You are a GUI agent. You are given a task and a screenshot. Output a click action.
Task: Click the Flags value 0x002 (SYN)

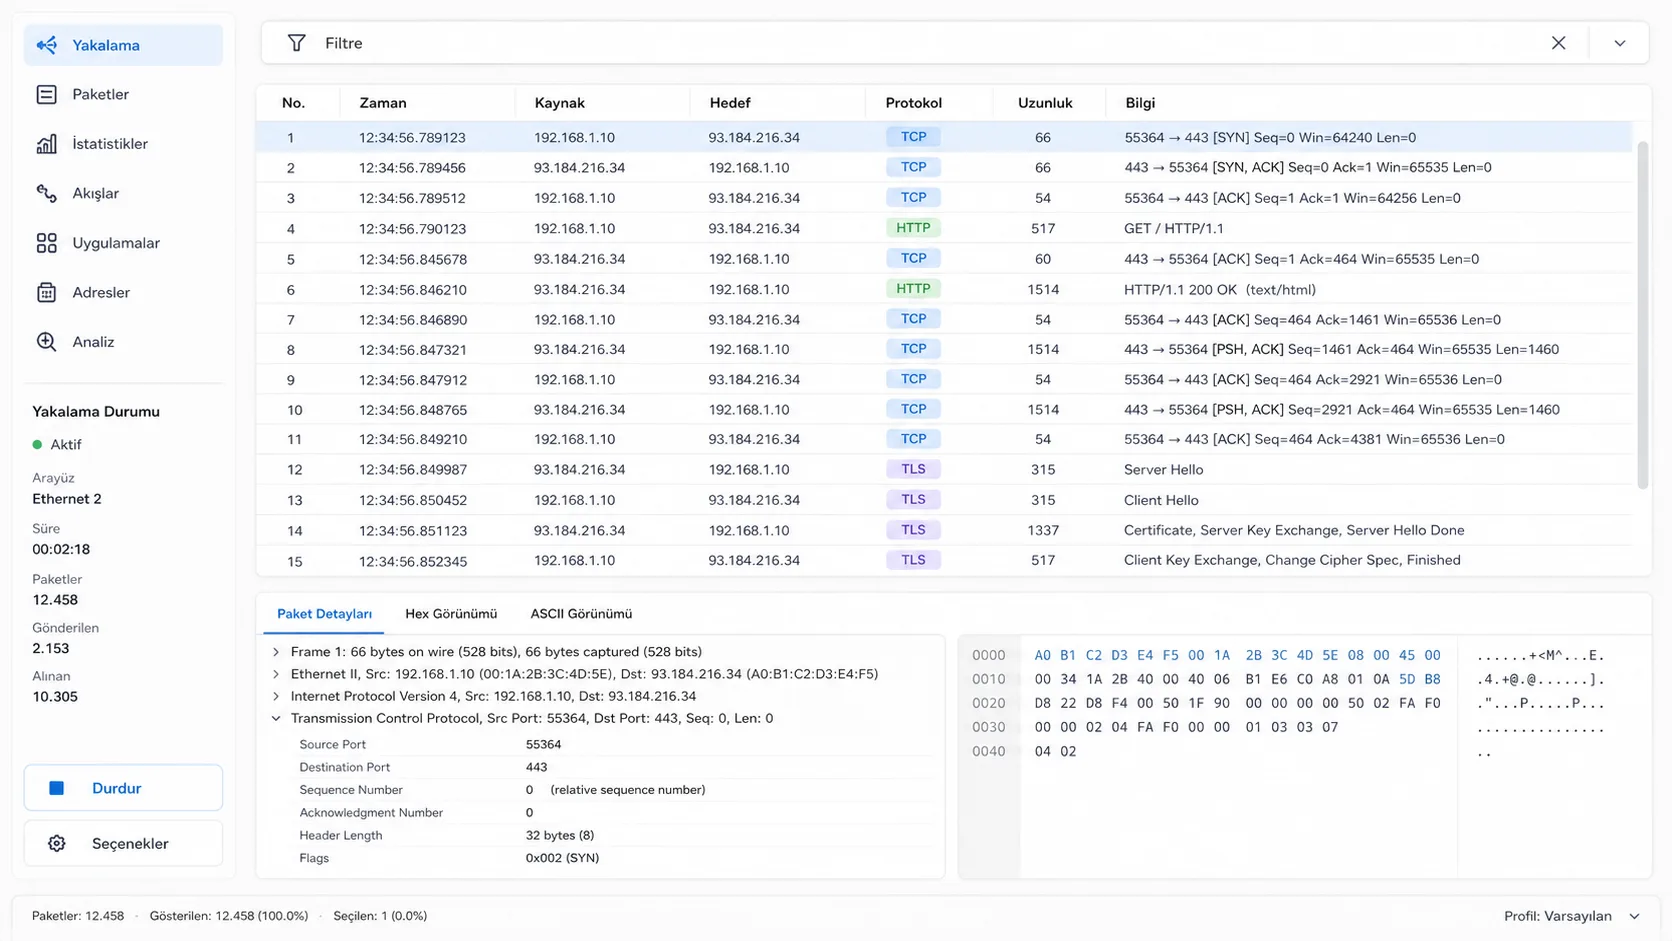pyautogui.click(x=562, y=858)
